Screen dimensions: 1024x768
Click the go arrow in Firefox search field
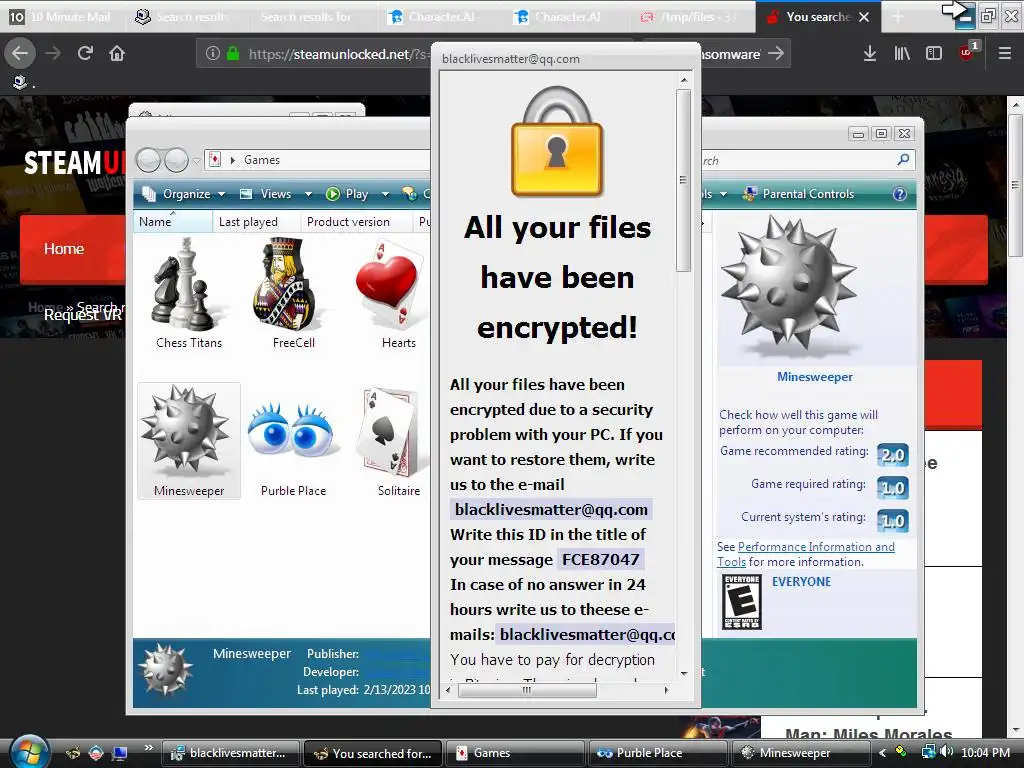coord(776,53)
